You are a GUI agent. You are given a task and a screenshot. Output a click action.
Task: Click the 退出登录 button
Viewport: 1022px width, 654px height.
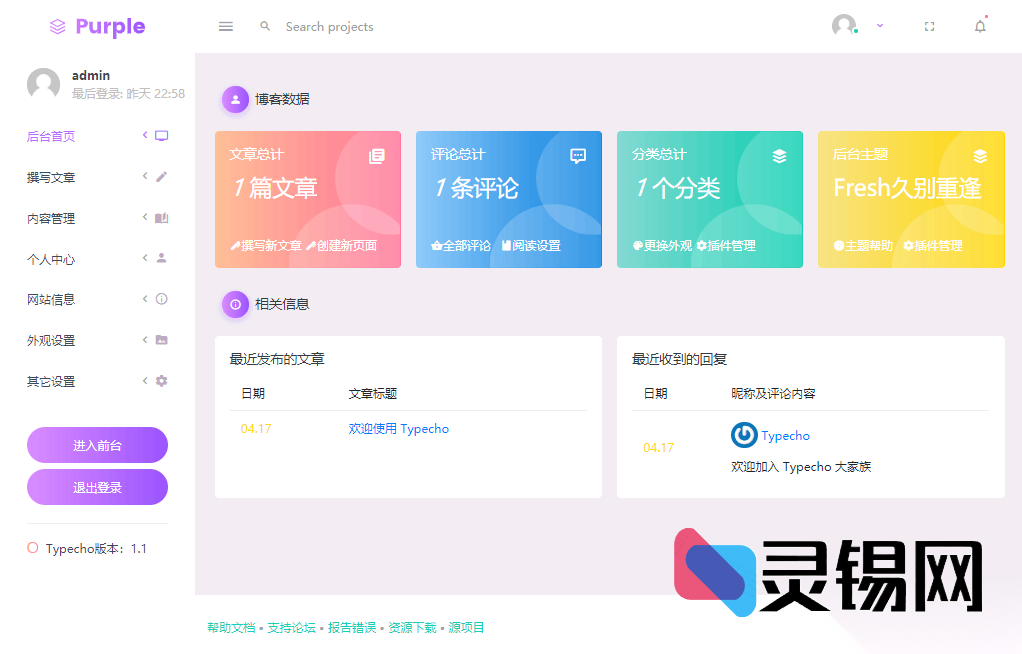pos(97,487)
